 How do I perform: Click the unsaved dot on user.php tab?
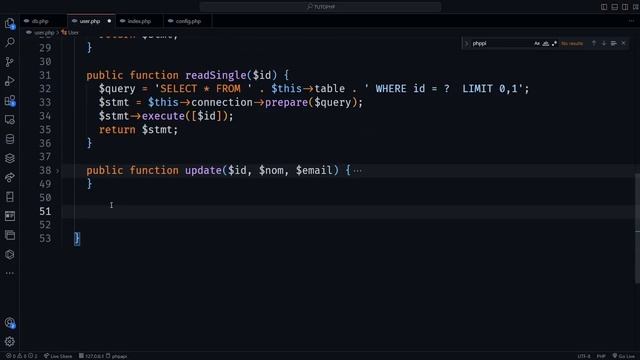click(x=109, y=21)
